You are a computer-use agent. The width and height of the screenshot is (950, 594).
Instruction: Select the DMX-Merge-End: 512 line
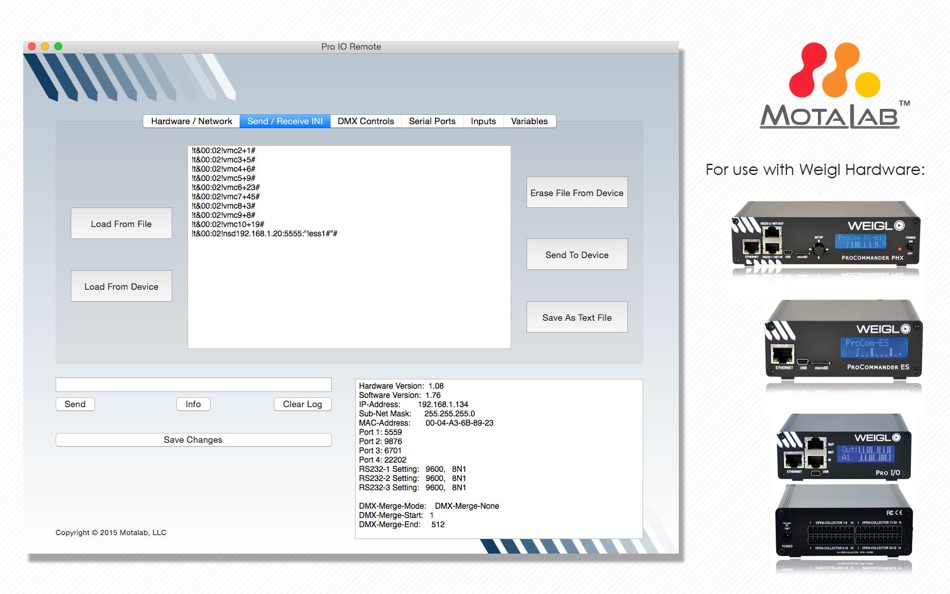(401, 525)
